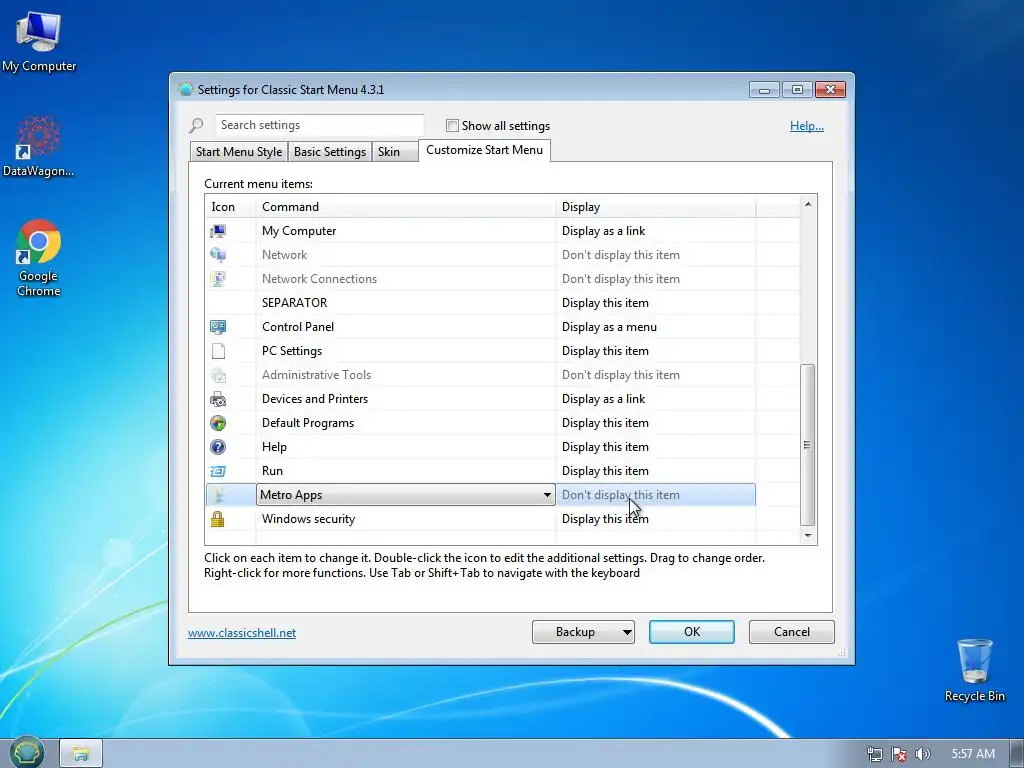The image size is (1024, 768).
Task: Click the list scroll down arrow
Action: 808,536
